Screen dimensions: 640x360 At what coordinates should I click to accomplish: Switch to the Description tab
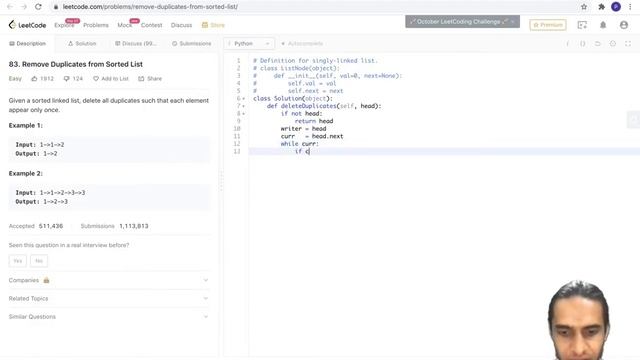coord(27,43)
